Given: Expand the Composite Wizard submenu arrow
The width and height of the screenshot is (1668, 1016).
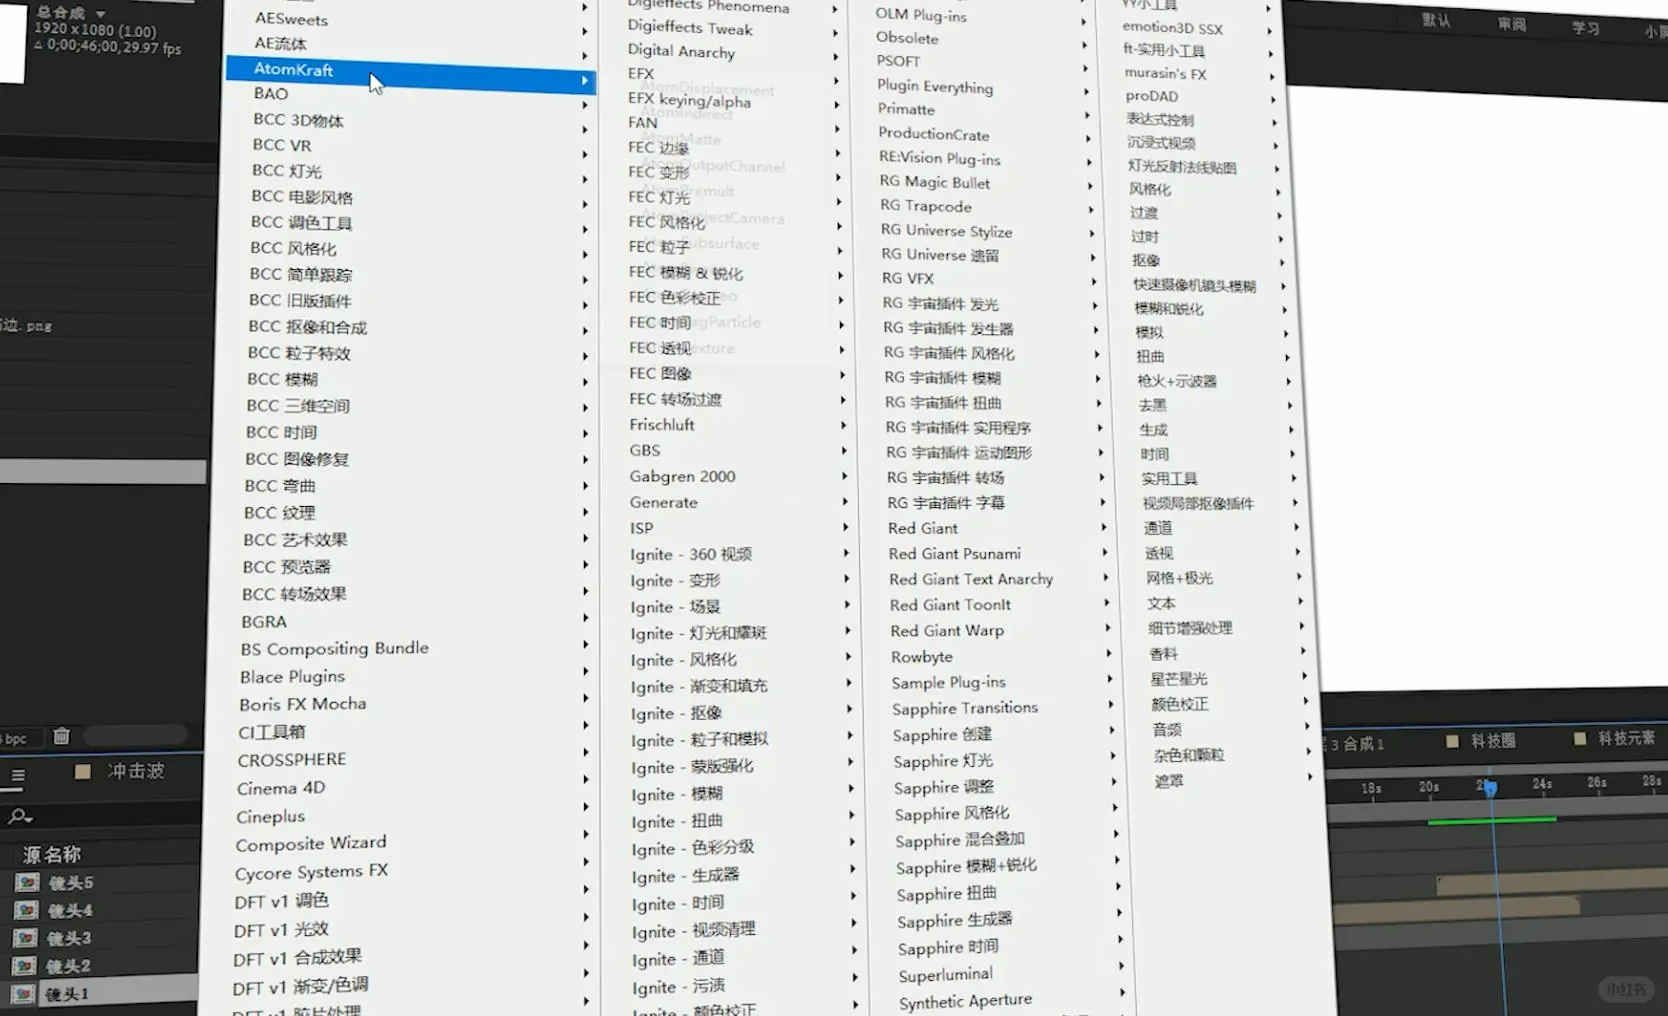Looking at the screenshot, I should (x=584, y=834).
